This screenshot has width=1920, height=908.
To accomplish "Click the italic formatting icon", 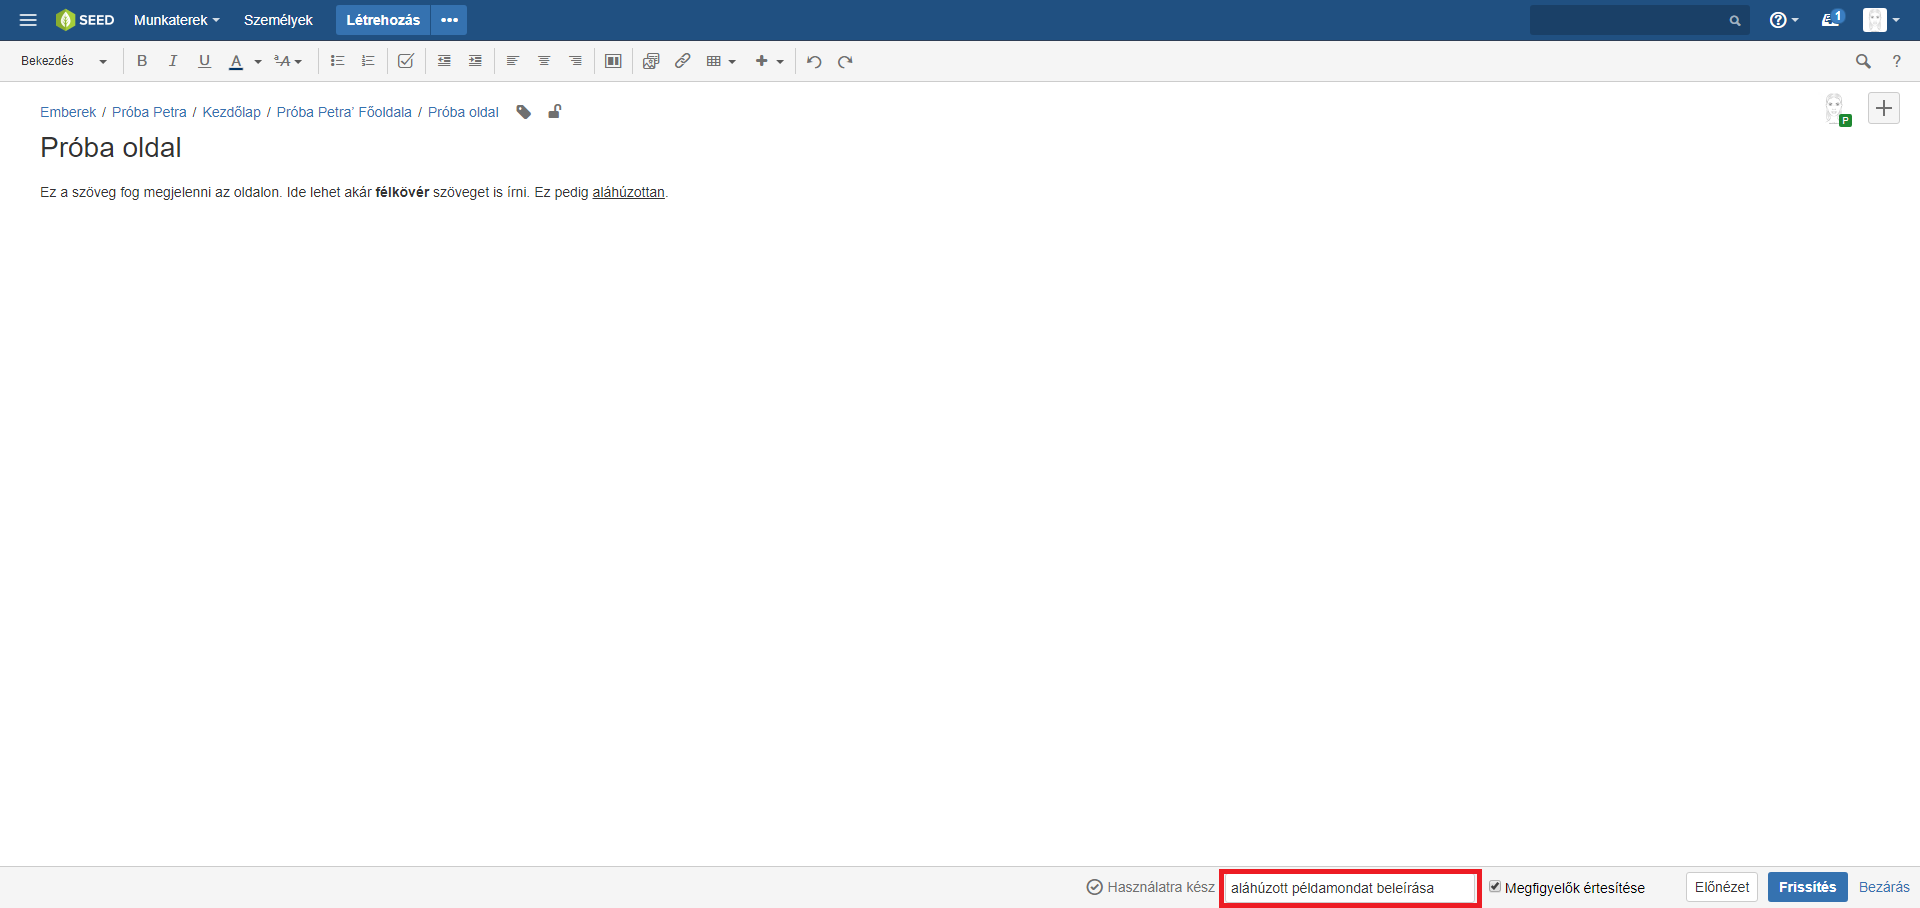I will 173,61.
